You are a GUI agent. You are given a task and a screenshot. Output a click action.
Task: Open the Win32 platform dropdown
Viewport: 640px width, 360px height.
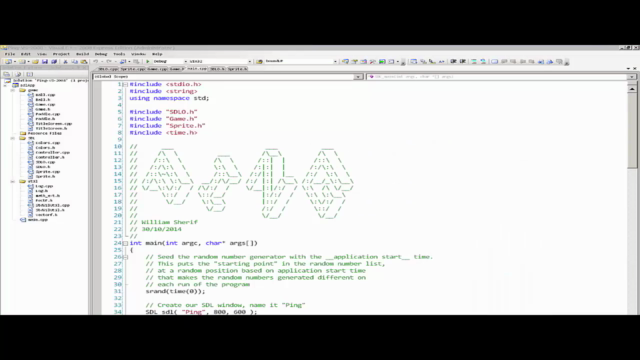(249, 62)
